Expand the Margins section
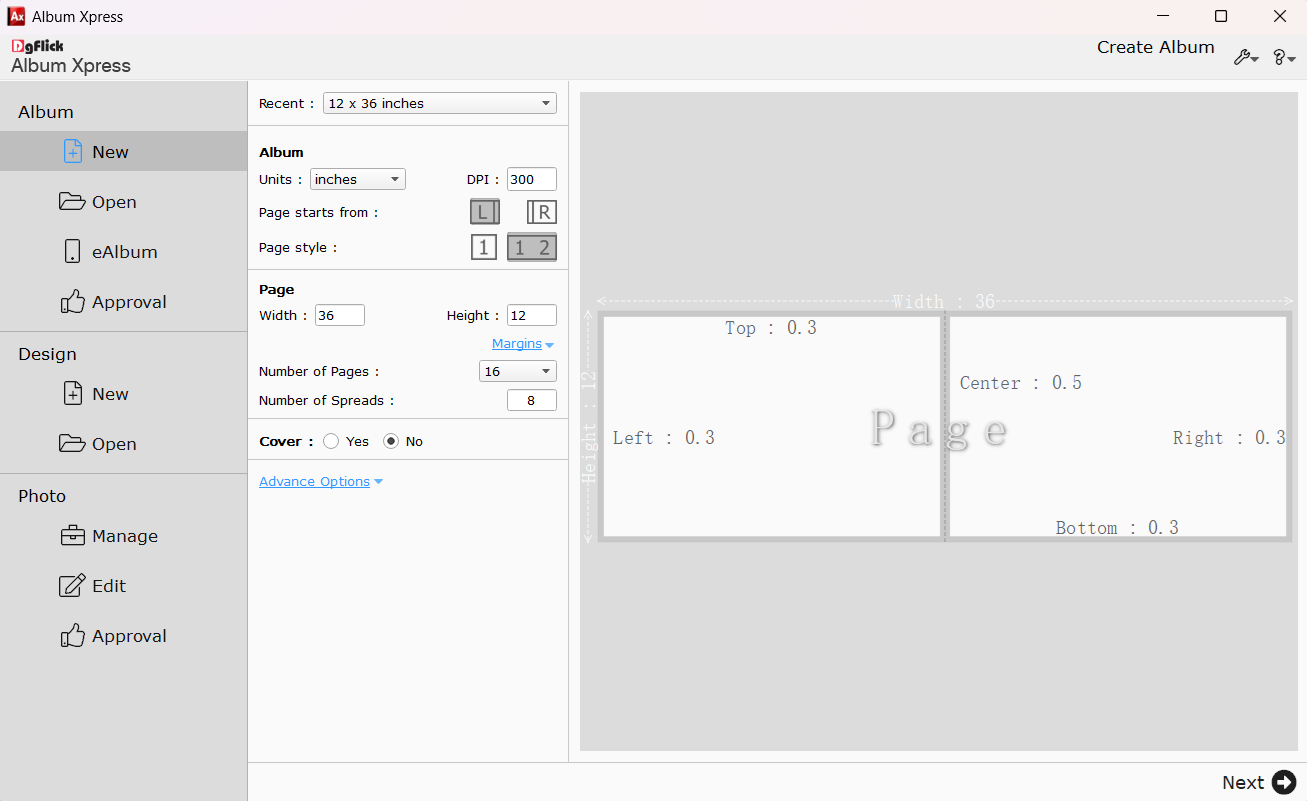 522,344
